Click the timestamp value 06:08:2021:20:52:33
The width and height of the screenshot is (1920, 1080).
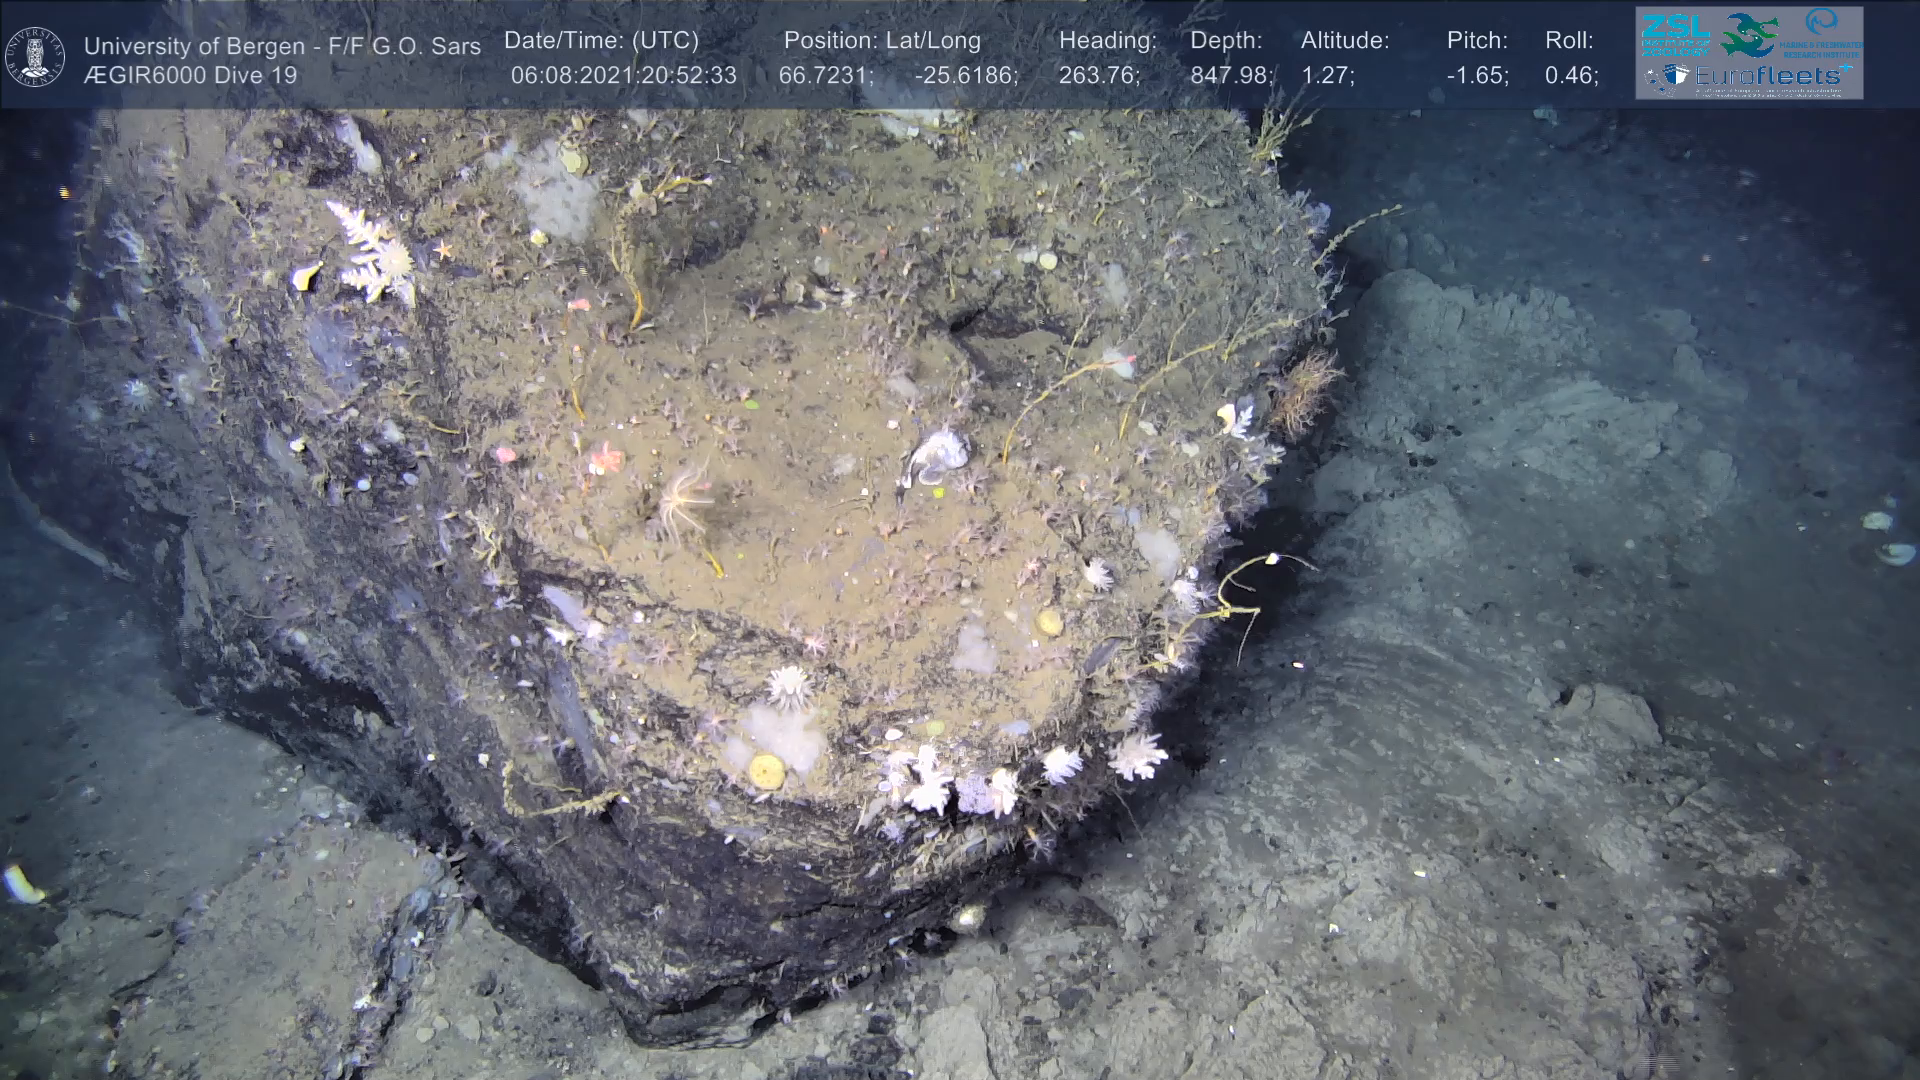click(x=623, y=76)
